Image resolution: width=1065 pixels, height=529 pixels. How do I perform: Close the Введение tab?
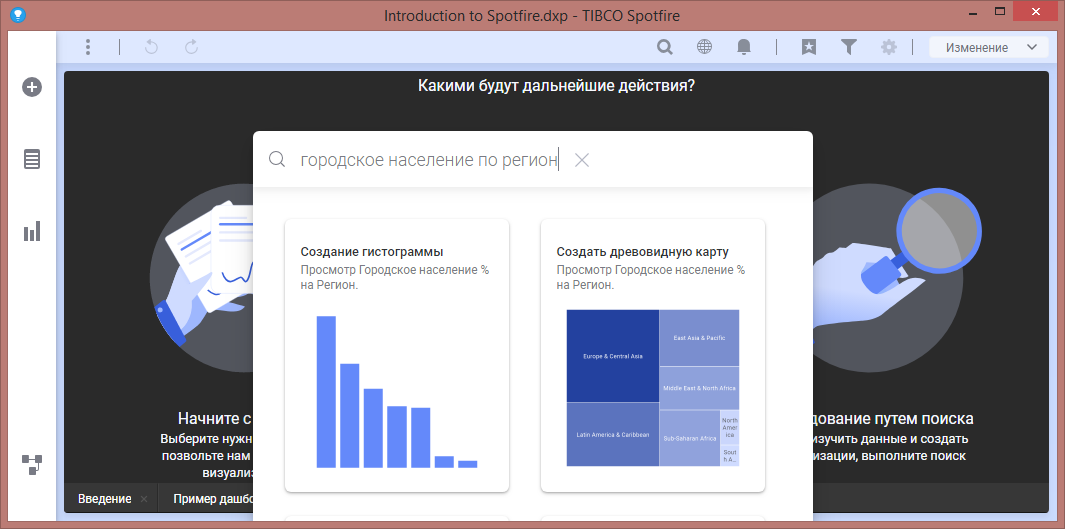click(143, 499)
